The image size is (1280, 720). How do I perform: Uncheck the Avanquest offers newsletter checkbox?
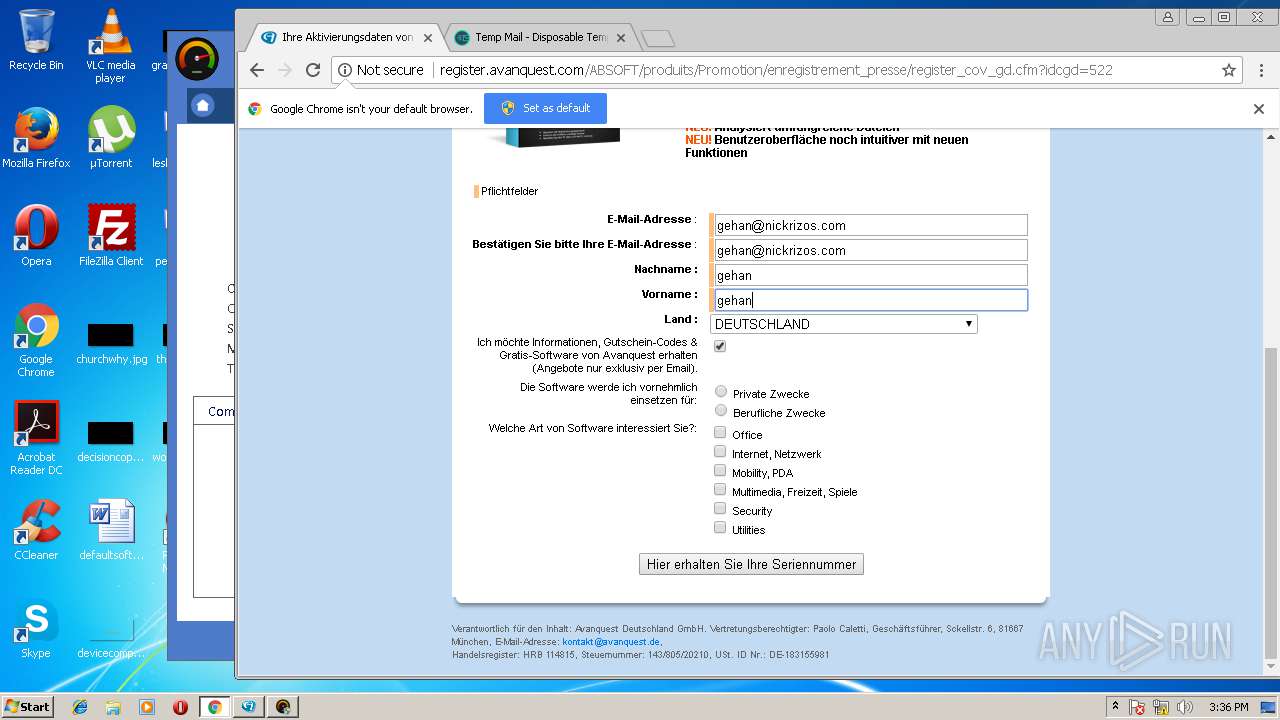(720, 346)
